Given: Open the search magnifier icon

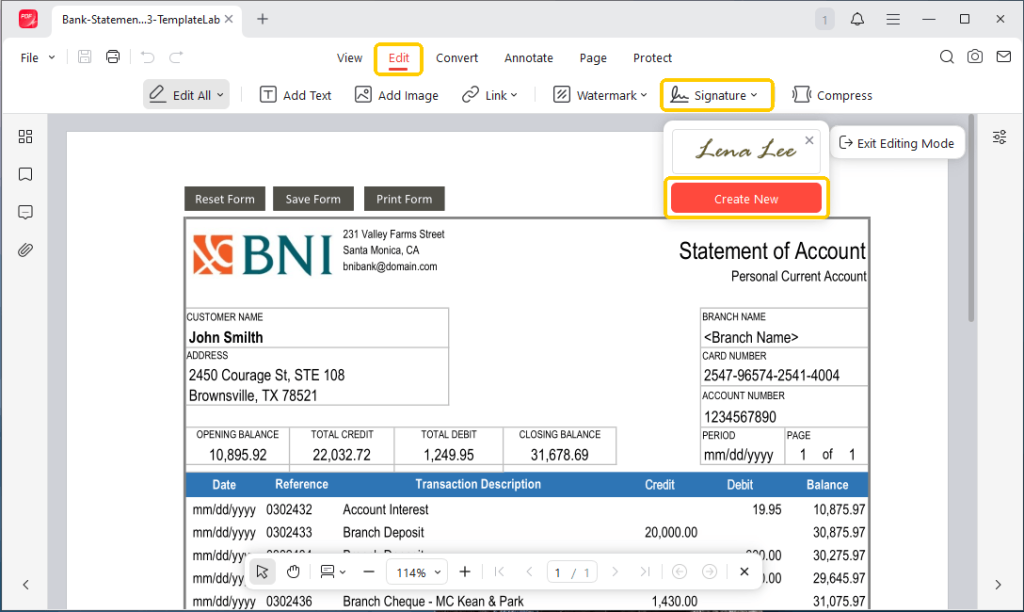Looking at the screenshot, I should tap(946, 57).
